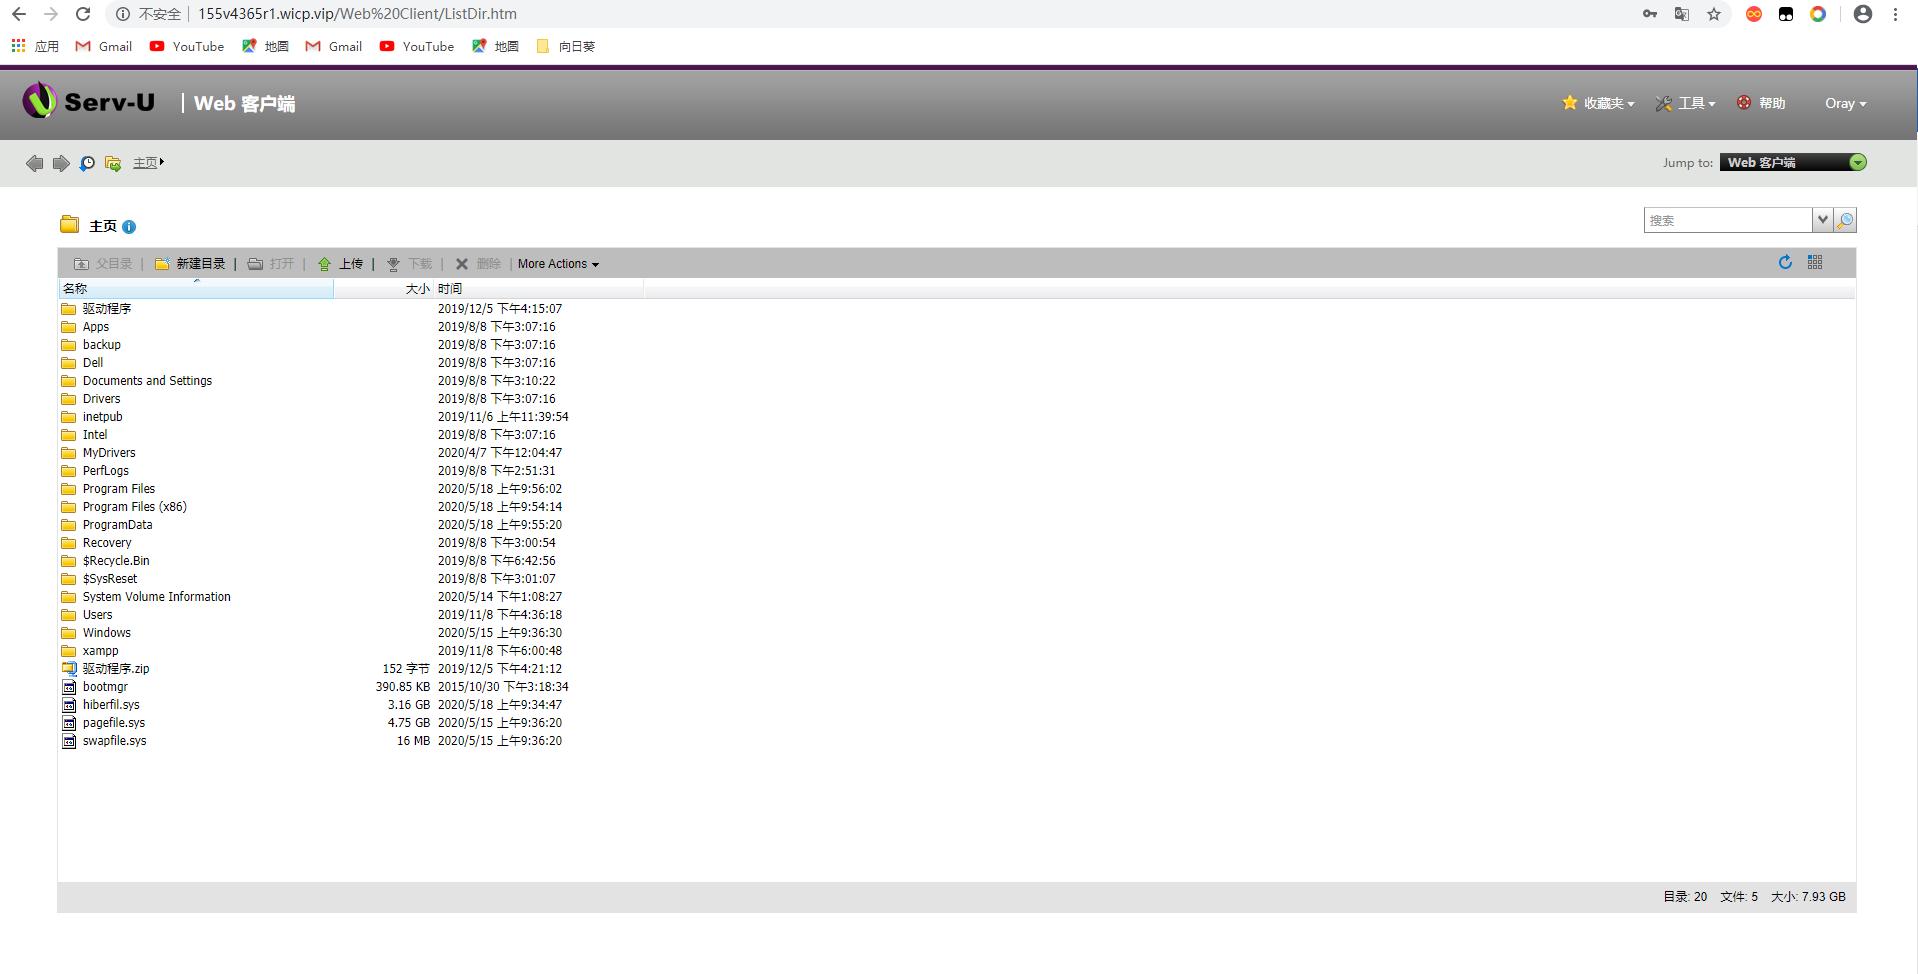1918x974 pixels.
Task: Select the backup folder
Action: (102, 345)
